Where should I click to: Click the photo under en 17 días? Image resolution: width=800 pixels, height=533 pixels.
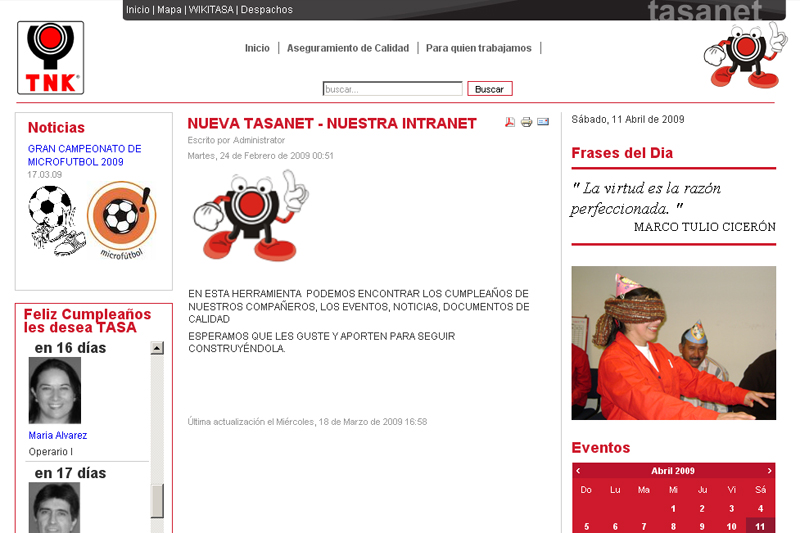55,507
